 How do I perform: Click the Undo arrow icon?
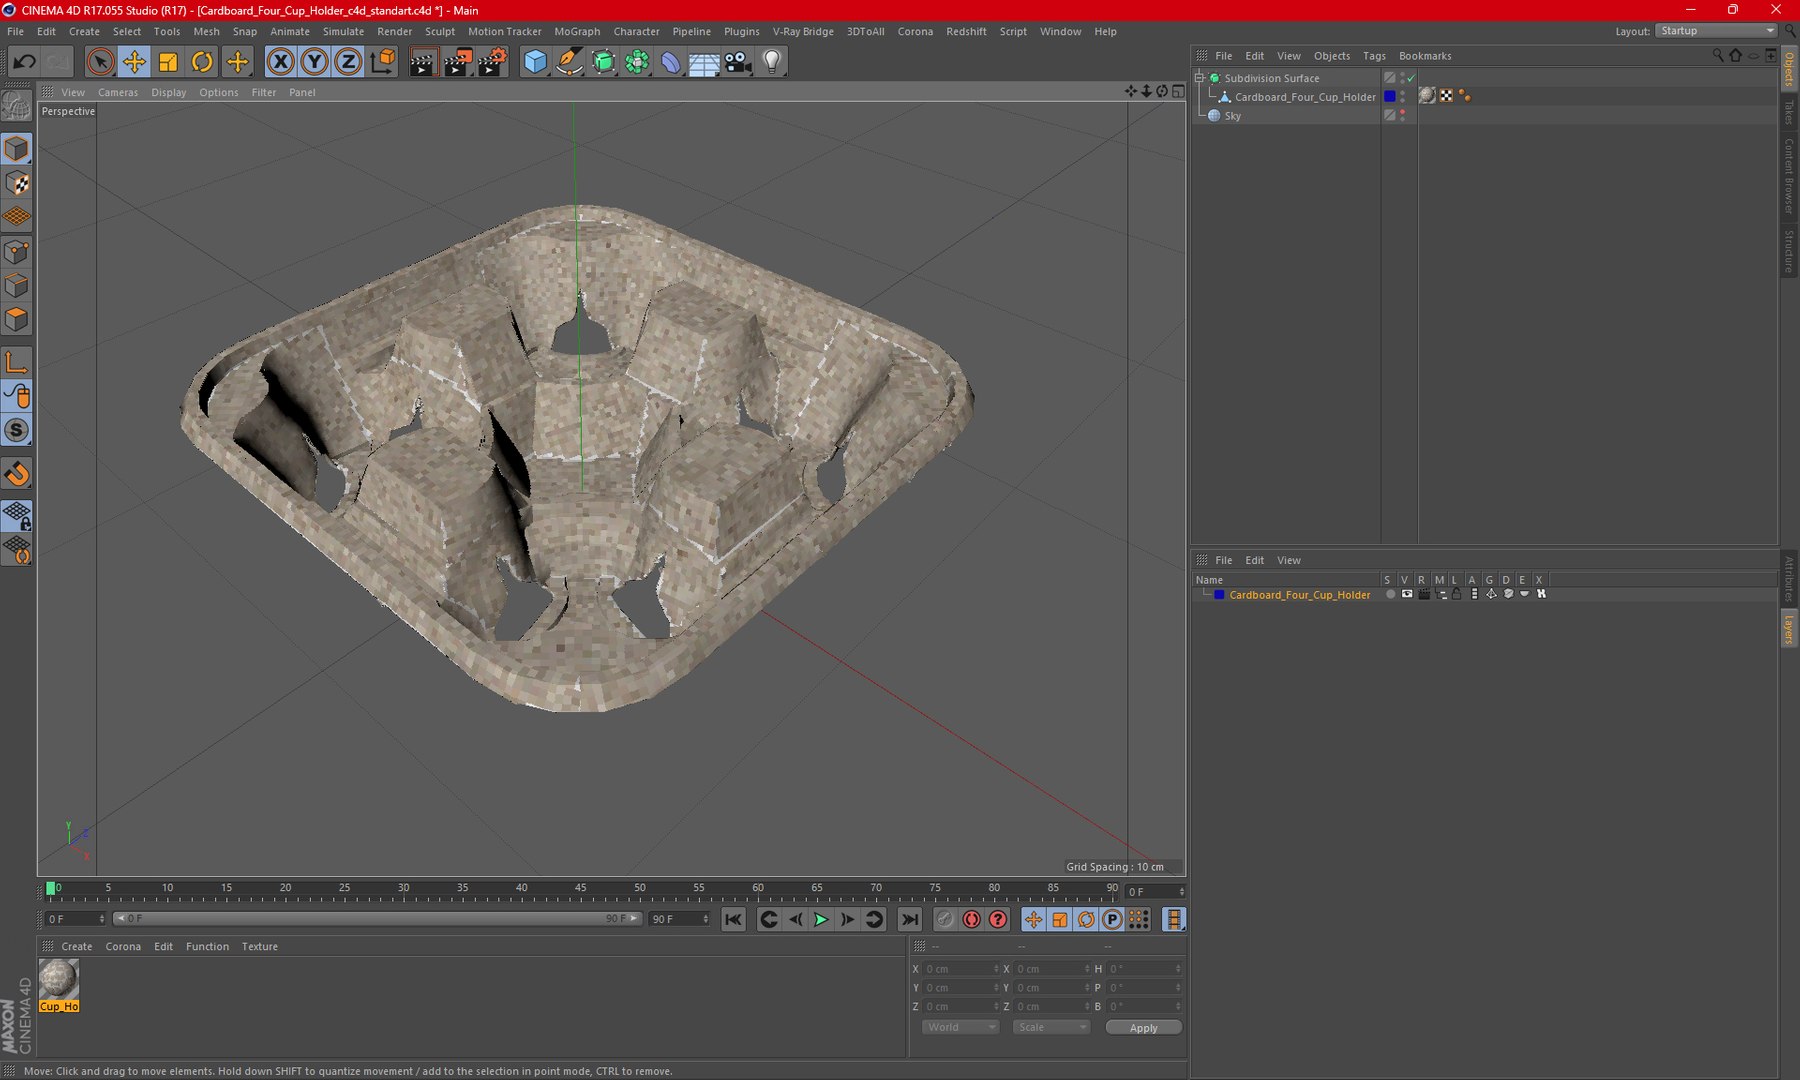pos(24,62)
